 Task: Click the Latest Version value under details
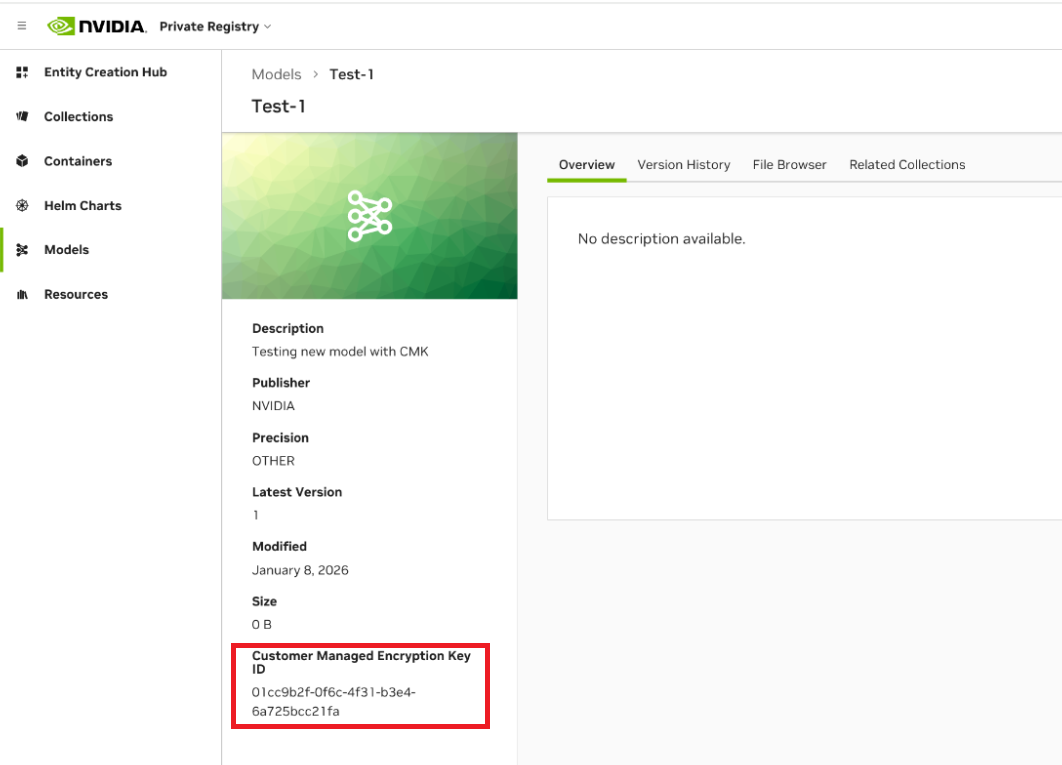(254, 514)
